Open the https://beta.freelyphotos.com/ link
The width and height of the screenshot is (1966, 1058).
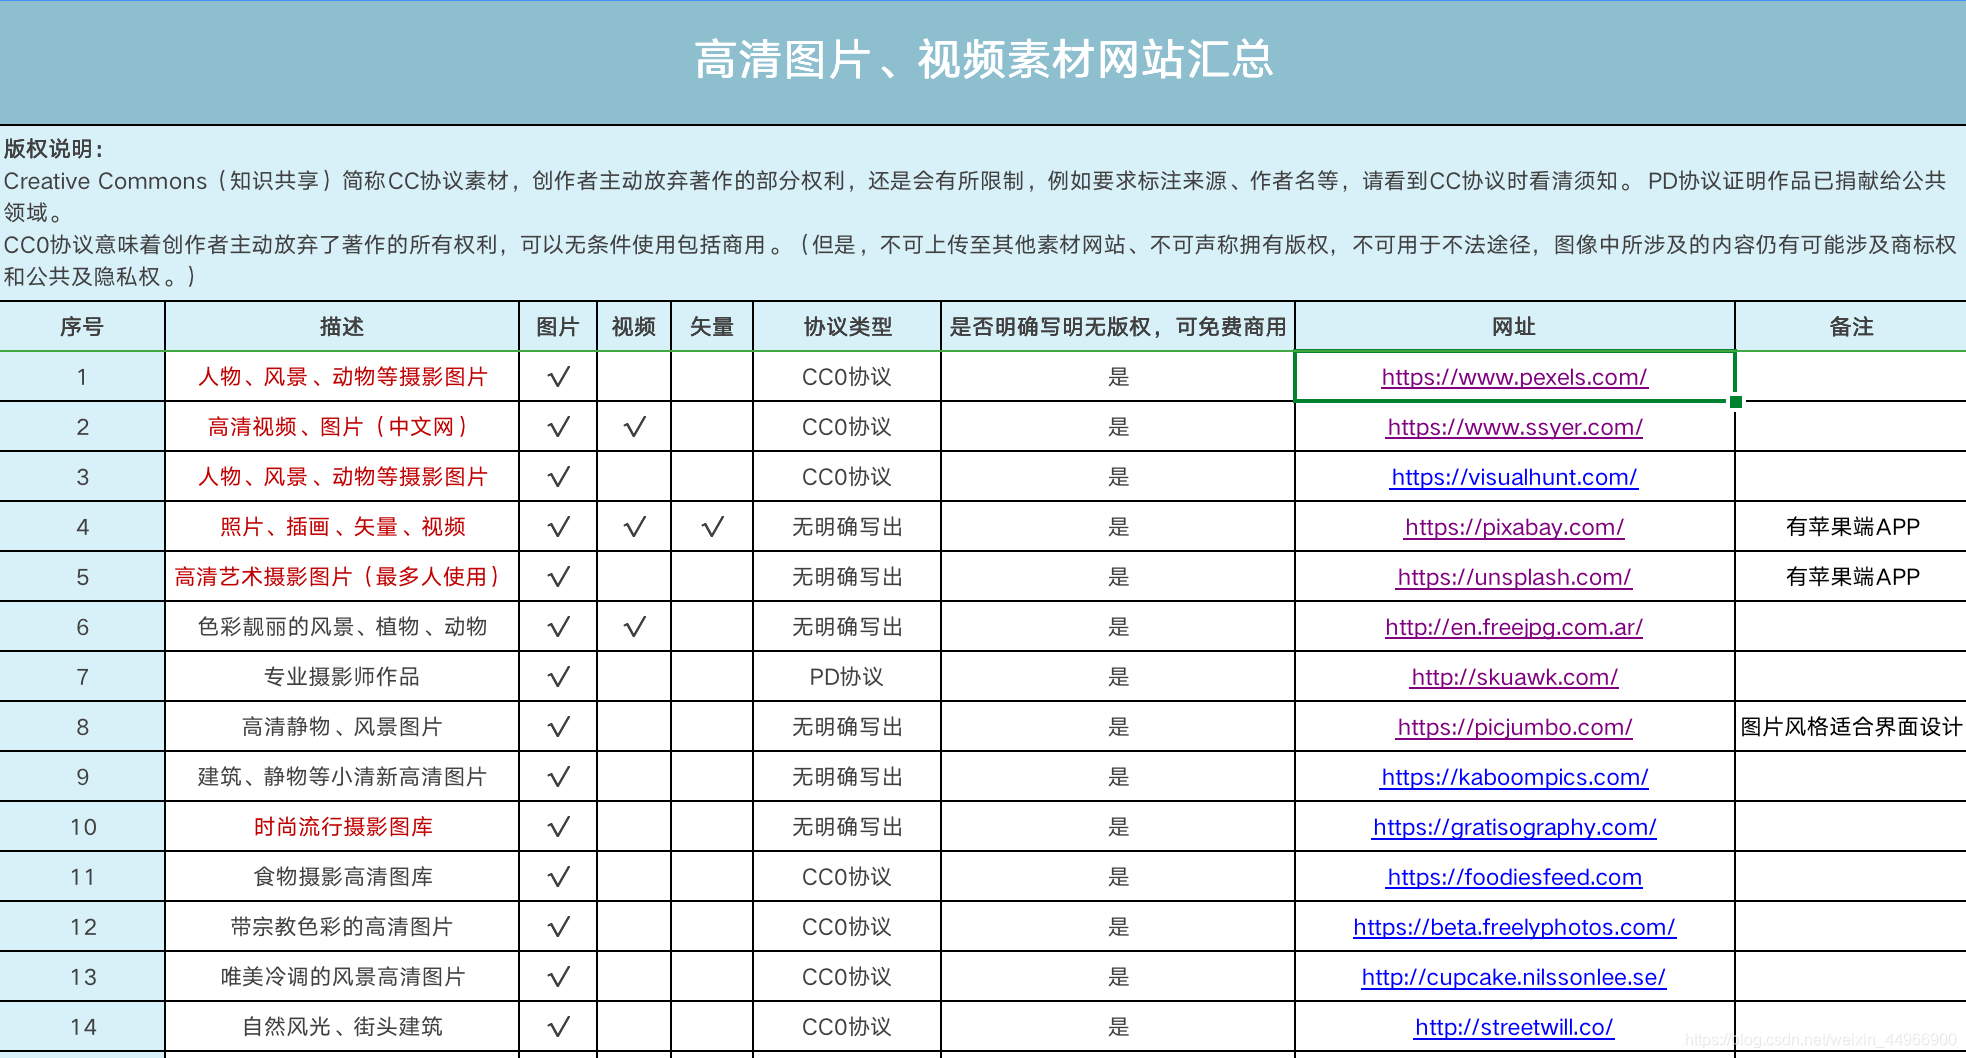click(1514, 927)
